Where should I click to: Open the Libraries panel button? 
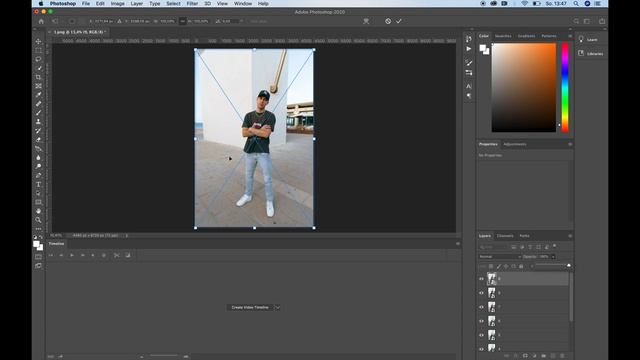click(591, 53)
